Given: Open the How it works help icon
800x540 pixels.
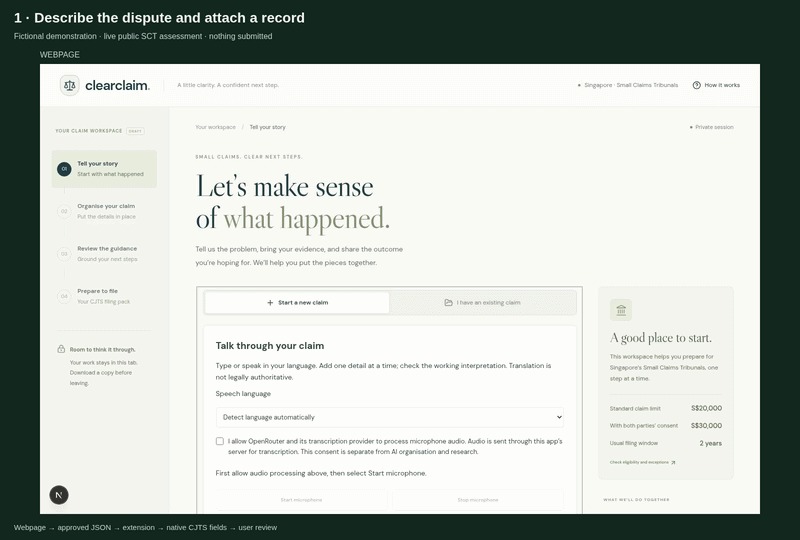Looking at the screenshot, I should pyautogui.click(x=696, y=85).
